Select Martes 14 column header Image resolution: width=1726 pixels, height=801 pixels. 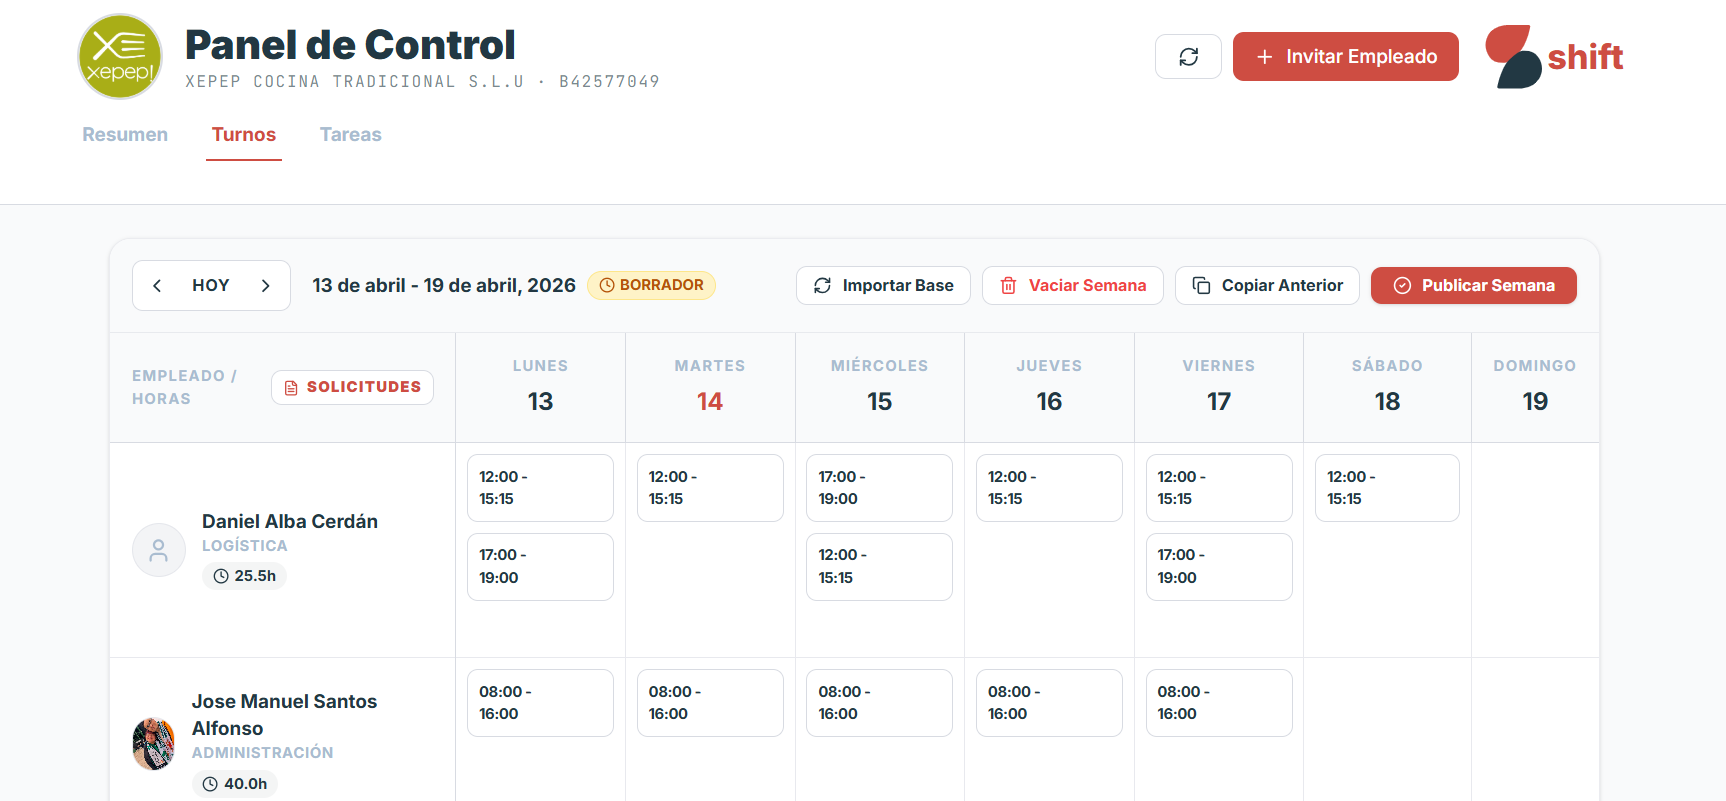710,387
